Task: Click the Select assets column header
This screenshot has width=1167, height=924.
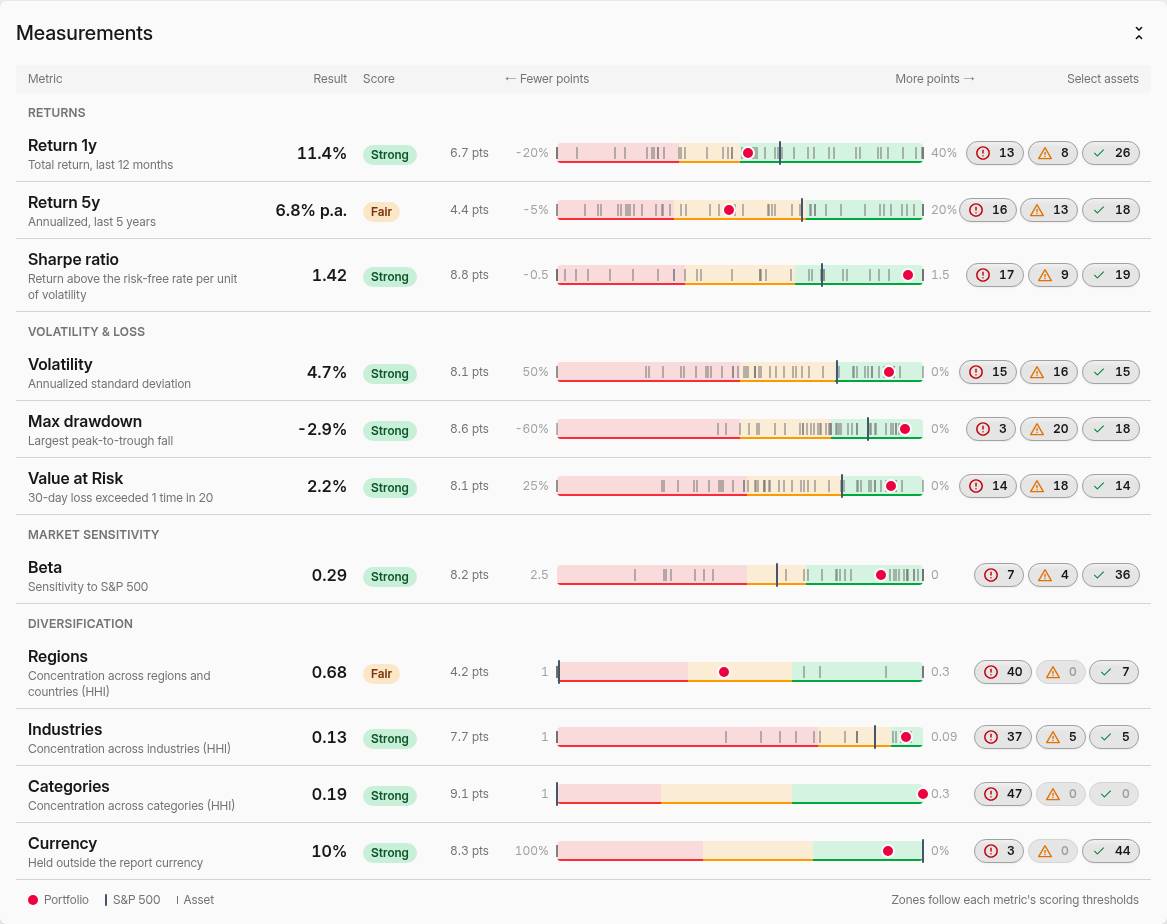Action: click(1102, 78)
